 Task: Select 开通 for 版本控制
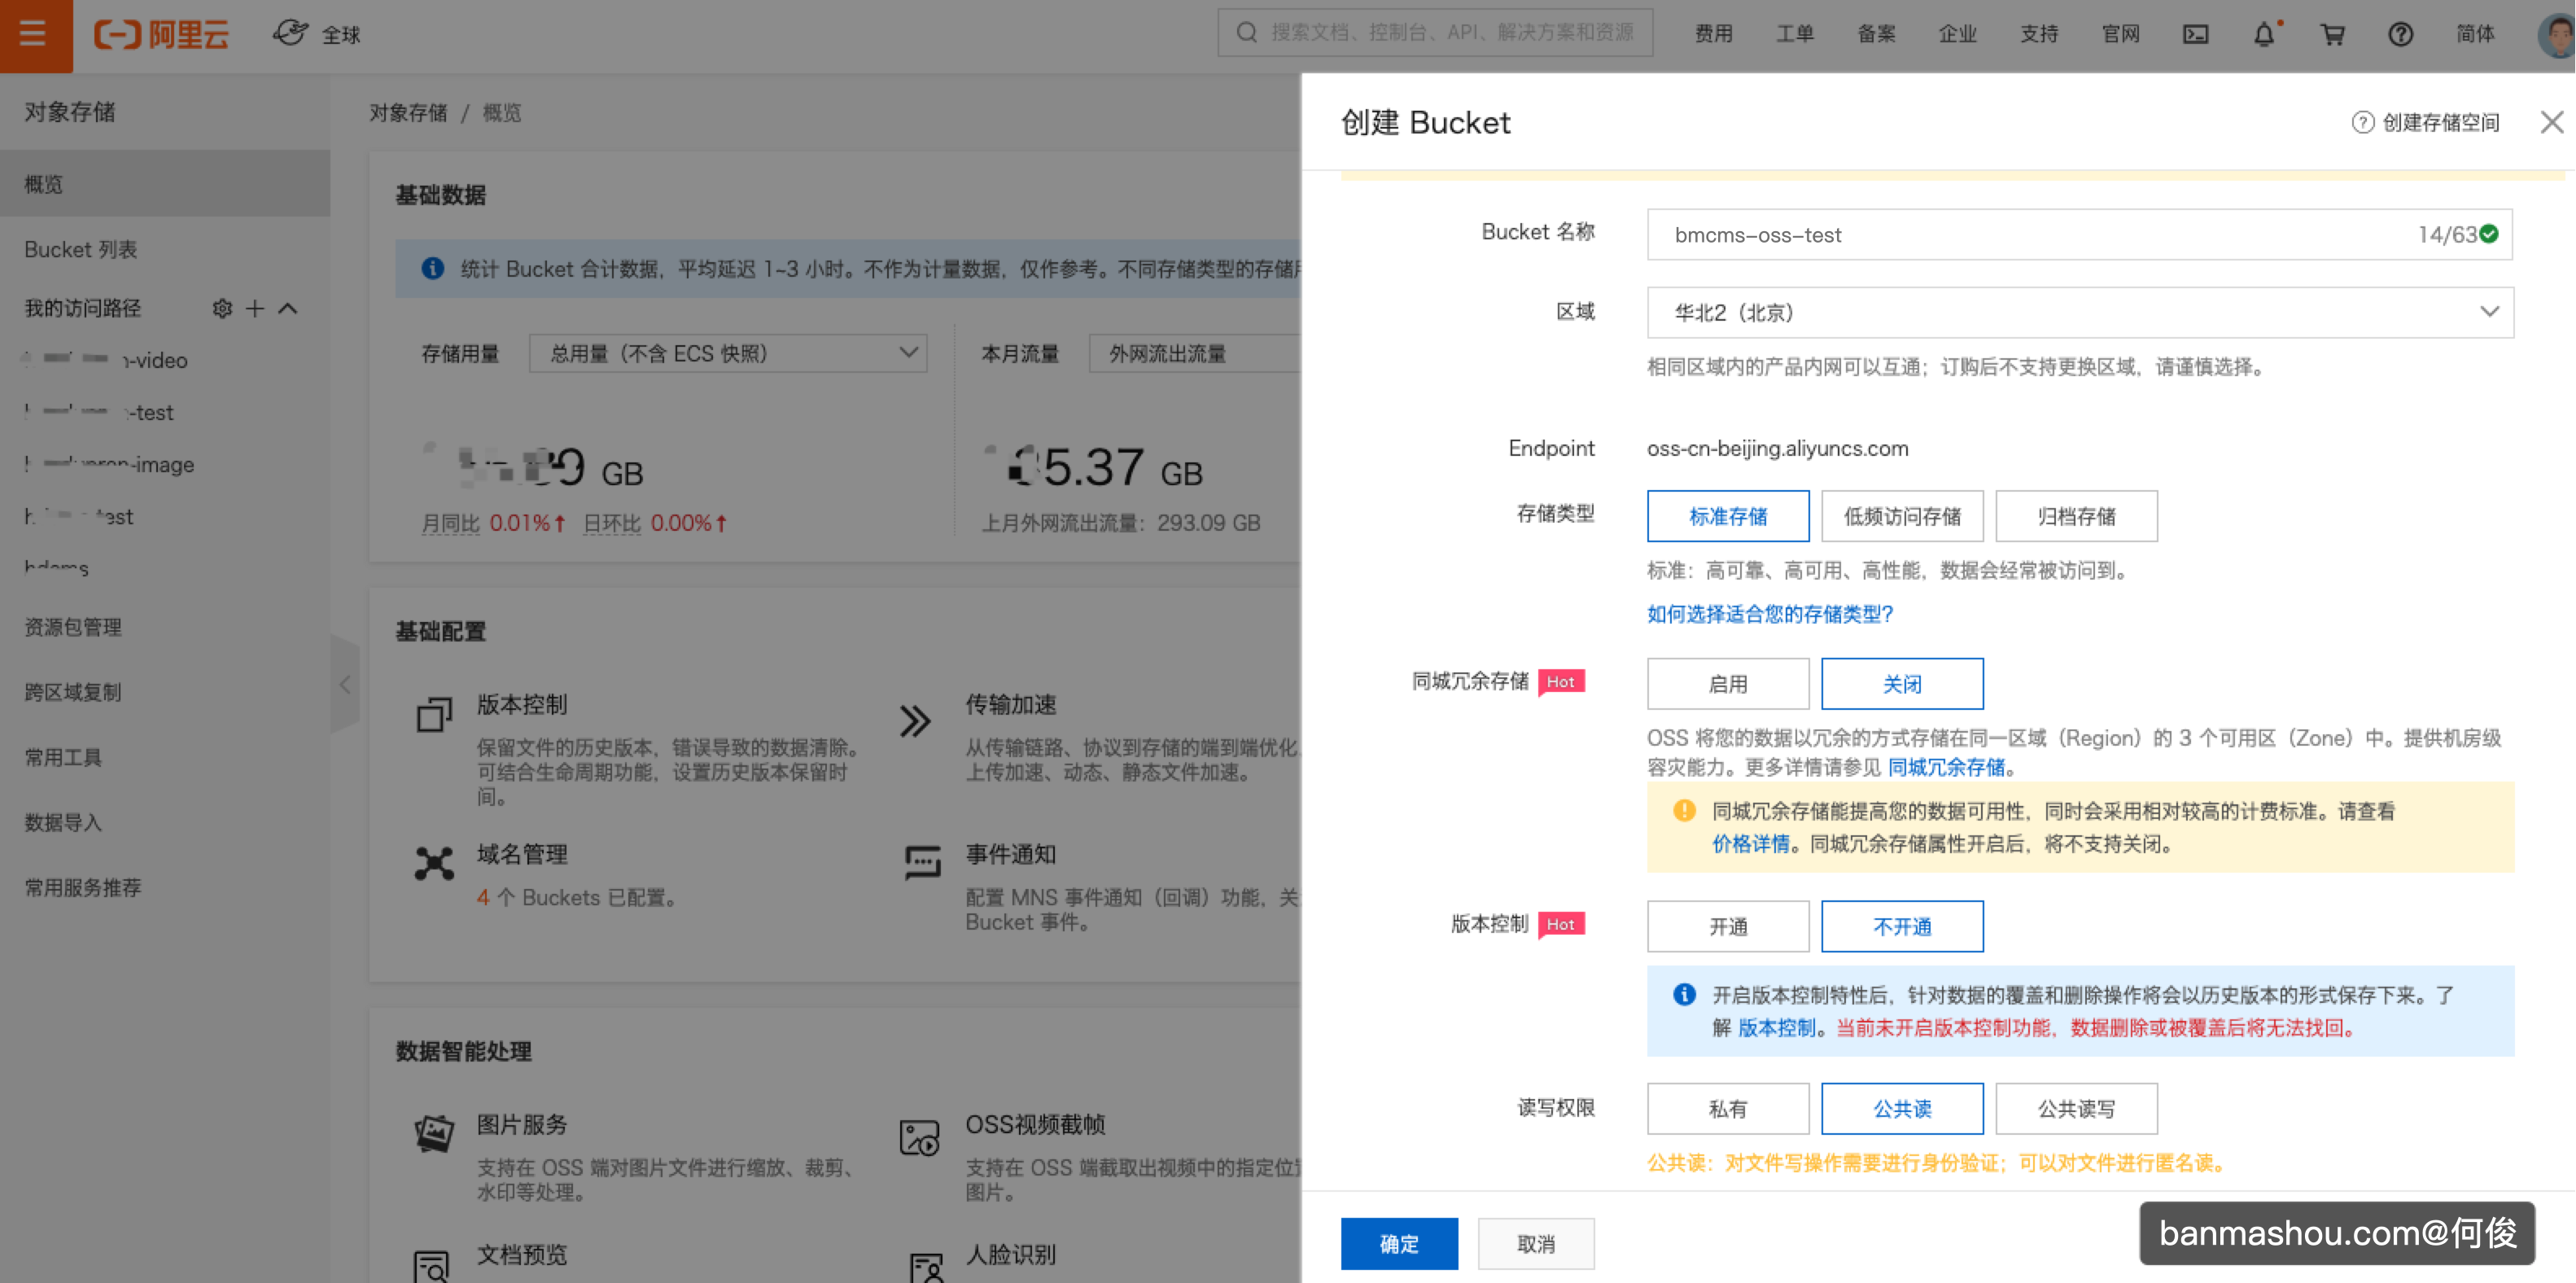[1728, 926]
